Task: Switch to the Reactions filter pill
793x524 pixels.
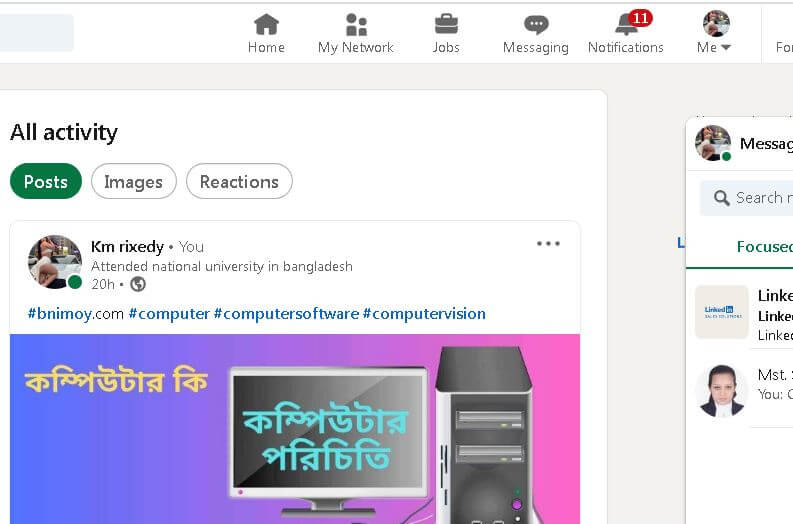Action: pyautogui.click(x=239, y=181)
